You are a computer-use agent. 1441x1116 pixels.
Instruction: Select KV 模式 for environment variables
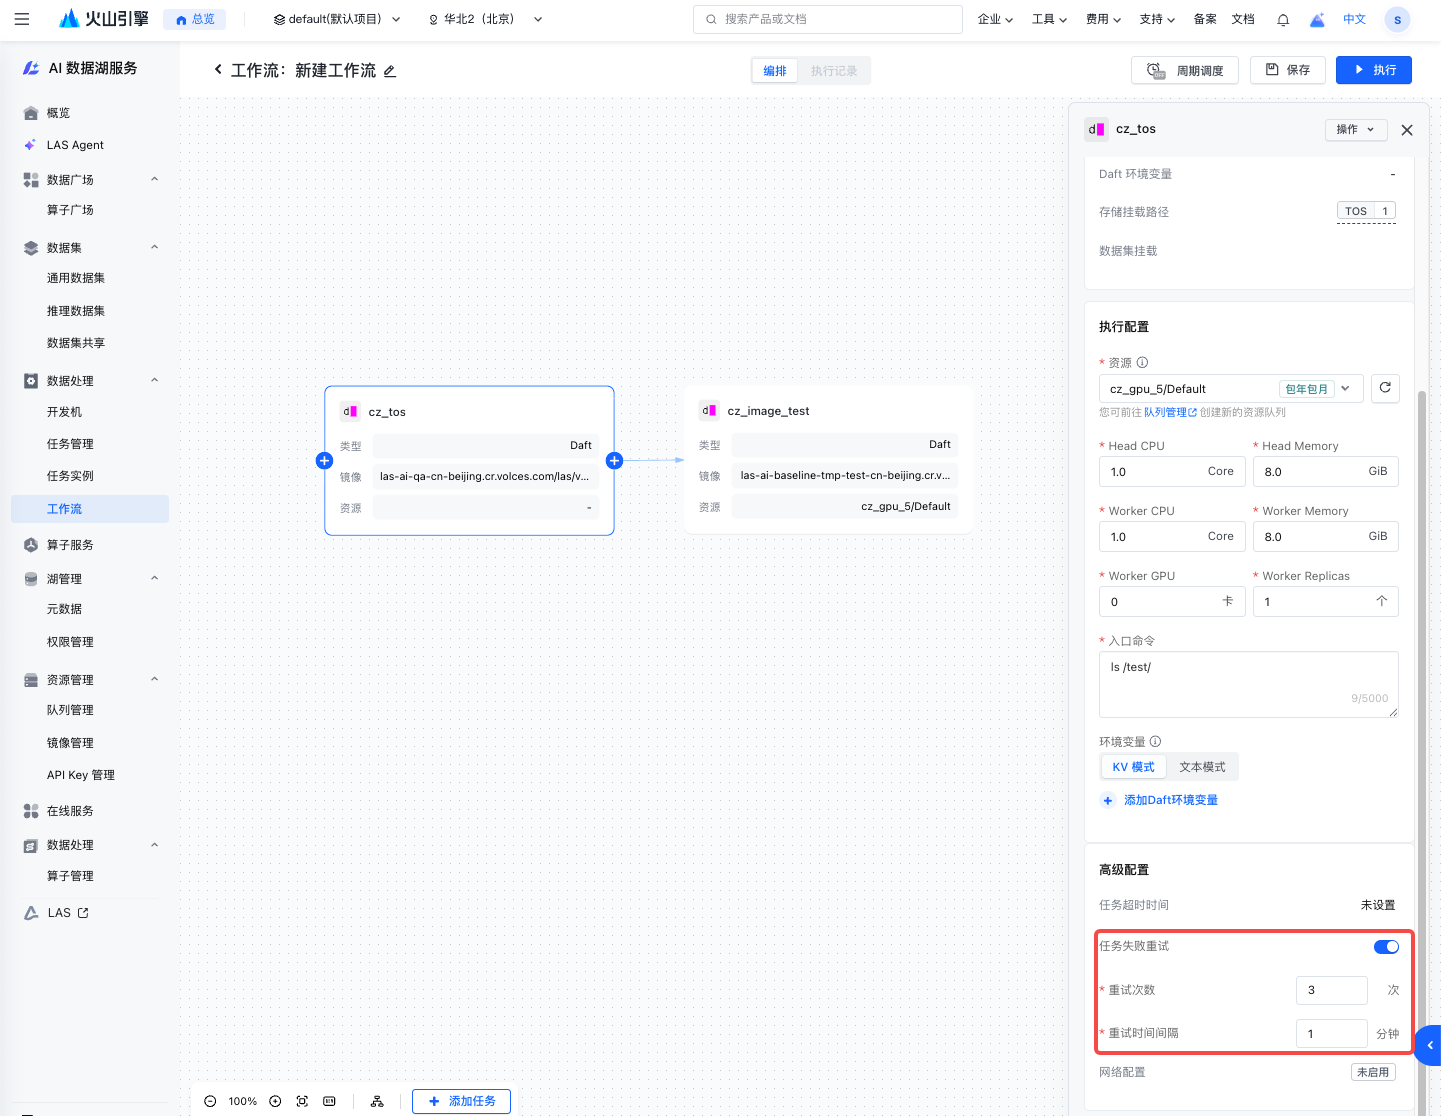pos(1133,767)
